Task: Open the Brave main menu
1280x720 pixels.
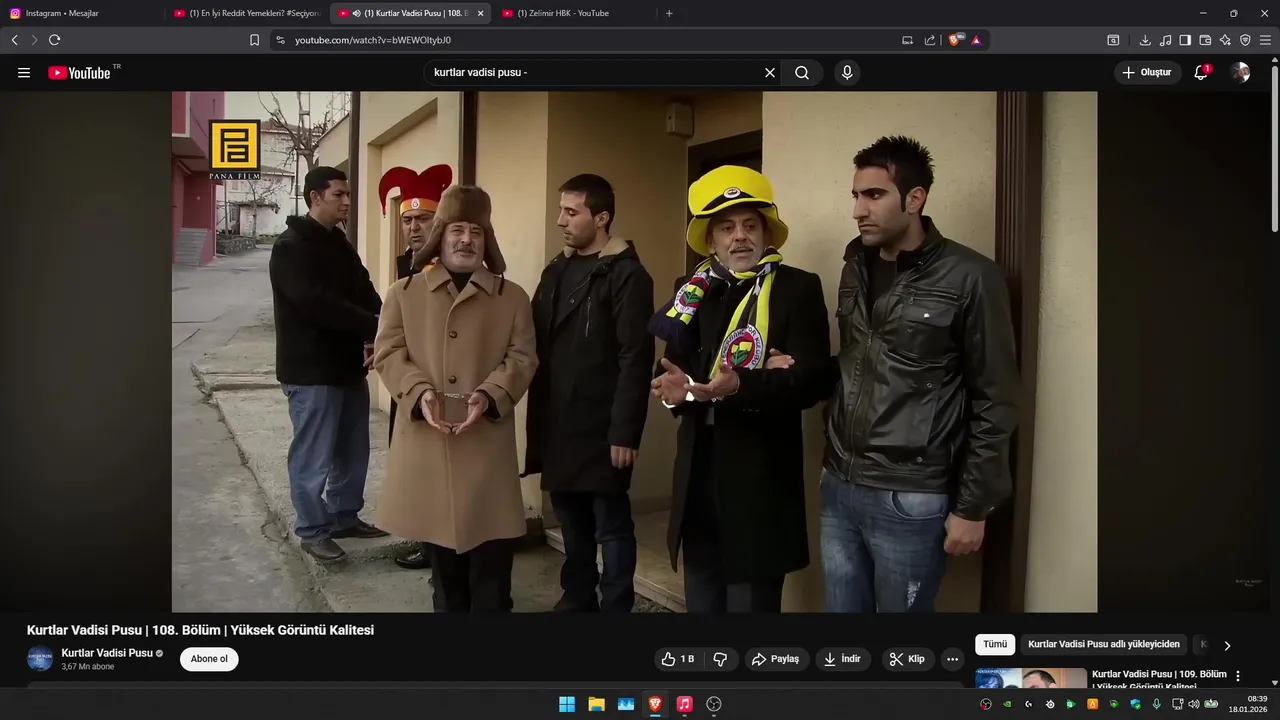Action: [x=1265, y=40]
